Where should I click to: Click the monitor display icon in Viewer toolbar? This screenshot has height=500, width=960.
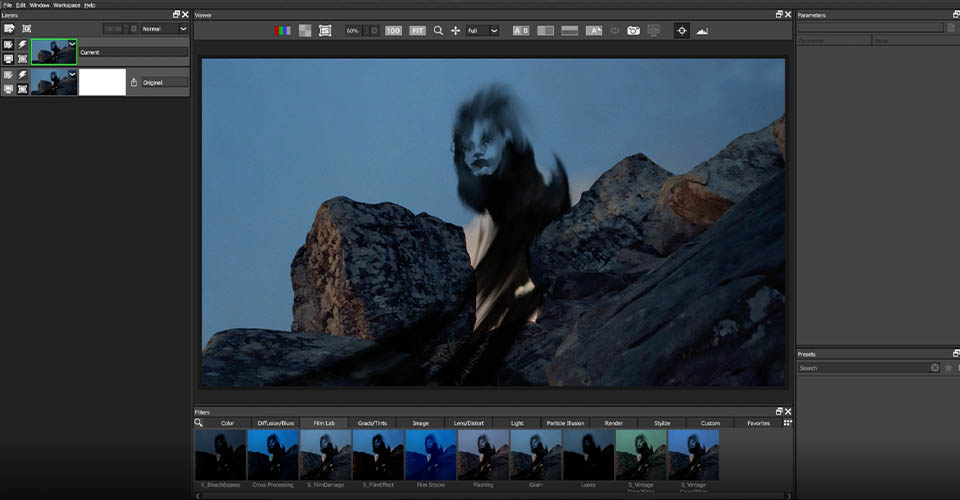[x=654, y=31]
